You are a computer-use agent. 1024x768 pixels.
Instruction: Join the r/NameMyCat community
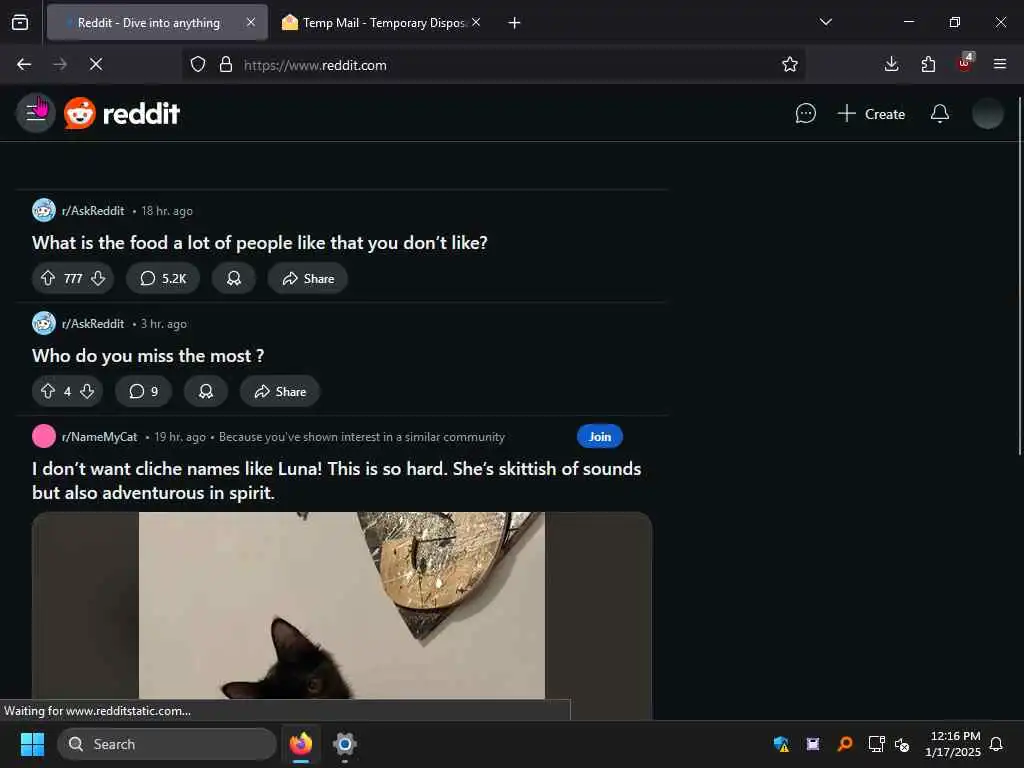pos(600,436)
